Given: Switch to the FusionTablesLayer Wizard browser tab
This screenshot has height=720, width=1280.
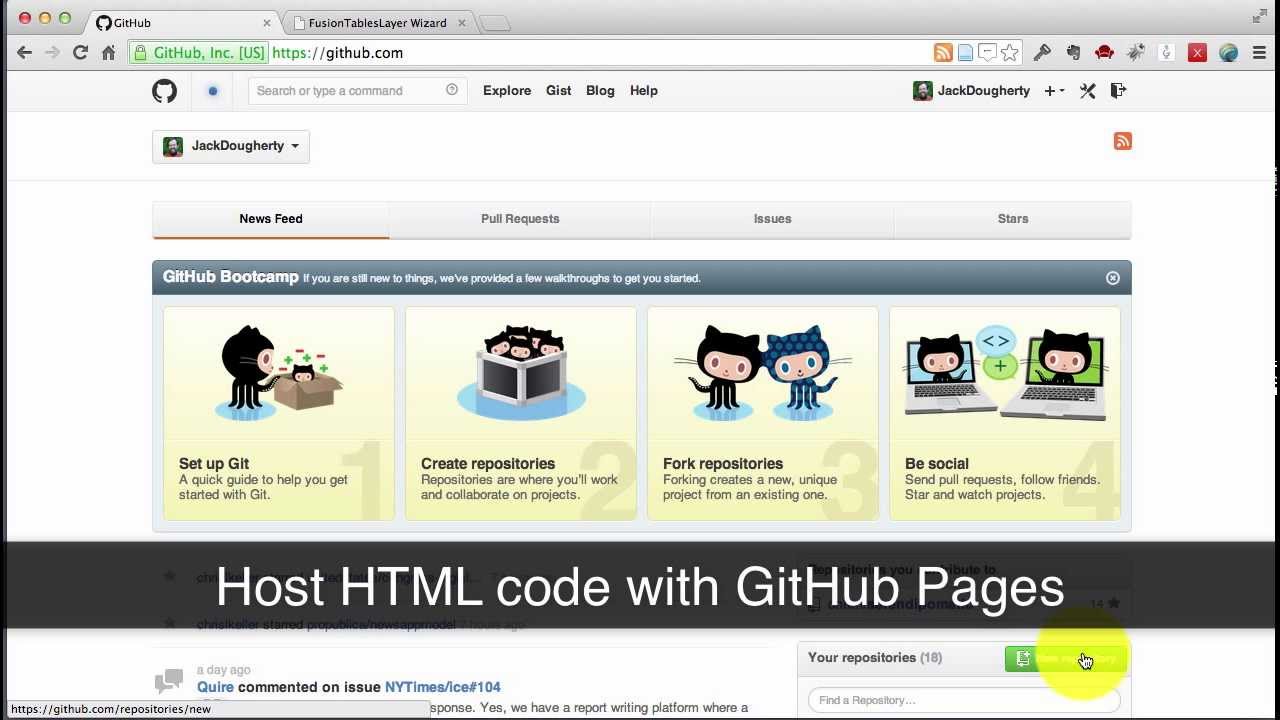Looking at the screenshot, I should point(377,23).
